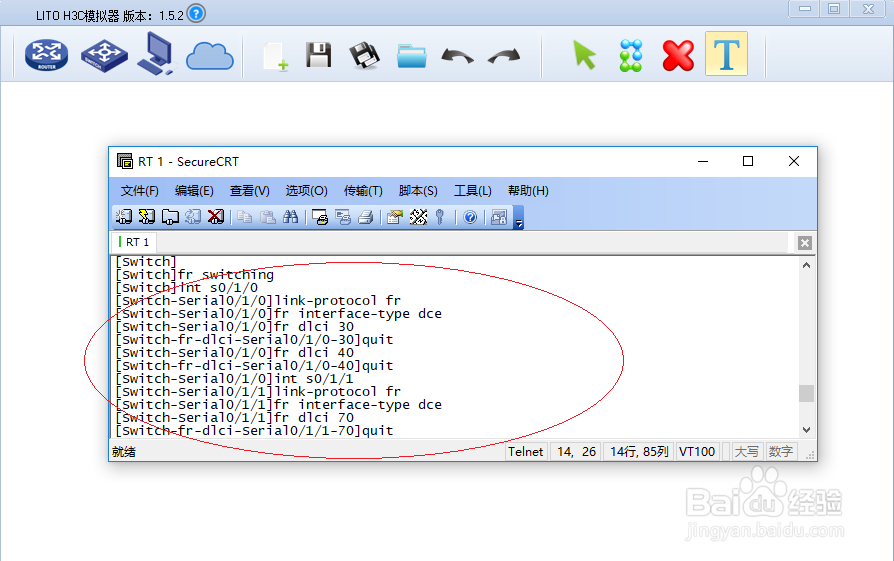Viewport: 894px width, 561px height.
Task: Select the PC host device icon
Action: 156,54
